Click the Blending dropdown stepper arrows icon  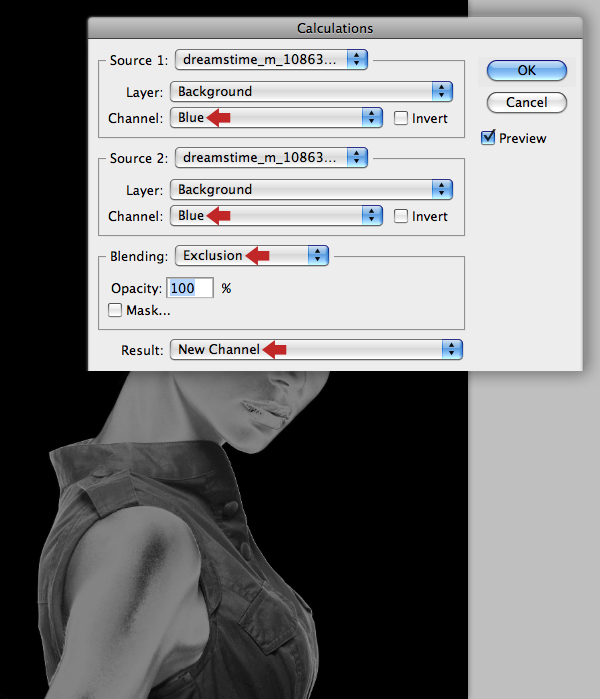pyautogui.click(x=318, y=255)
